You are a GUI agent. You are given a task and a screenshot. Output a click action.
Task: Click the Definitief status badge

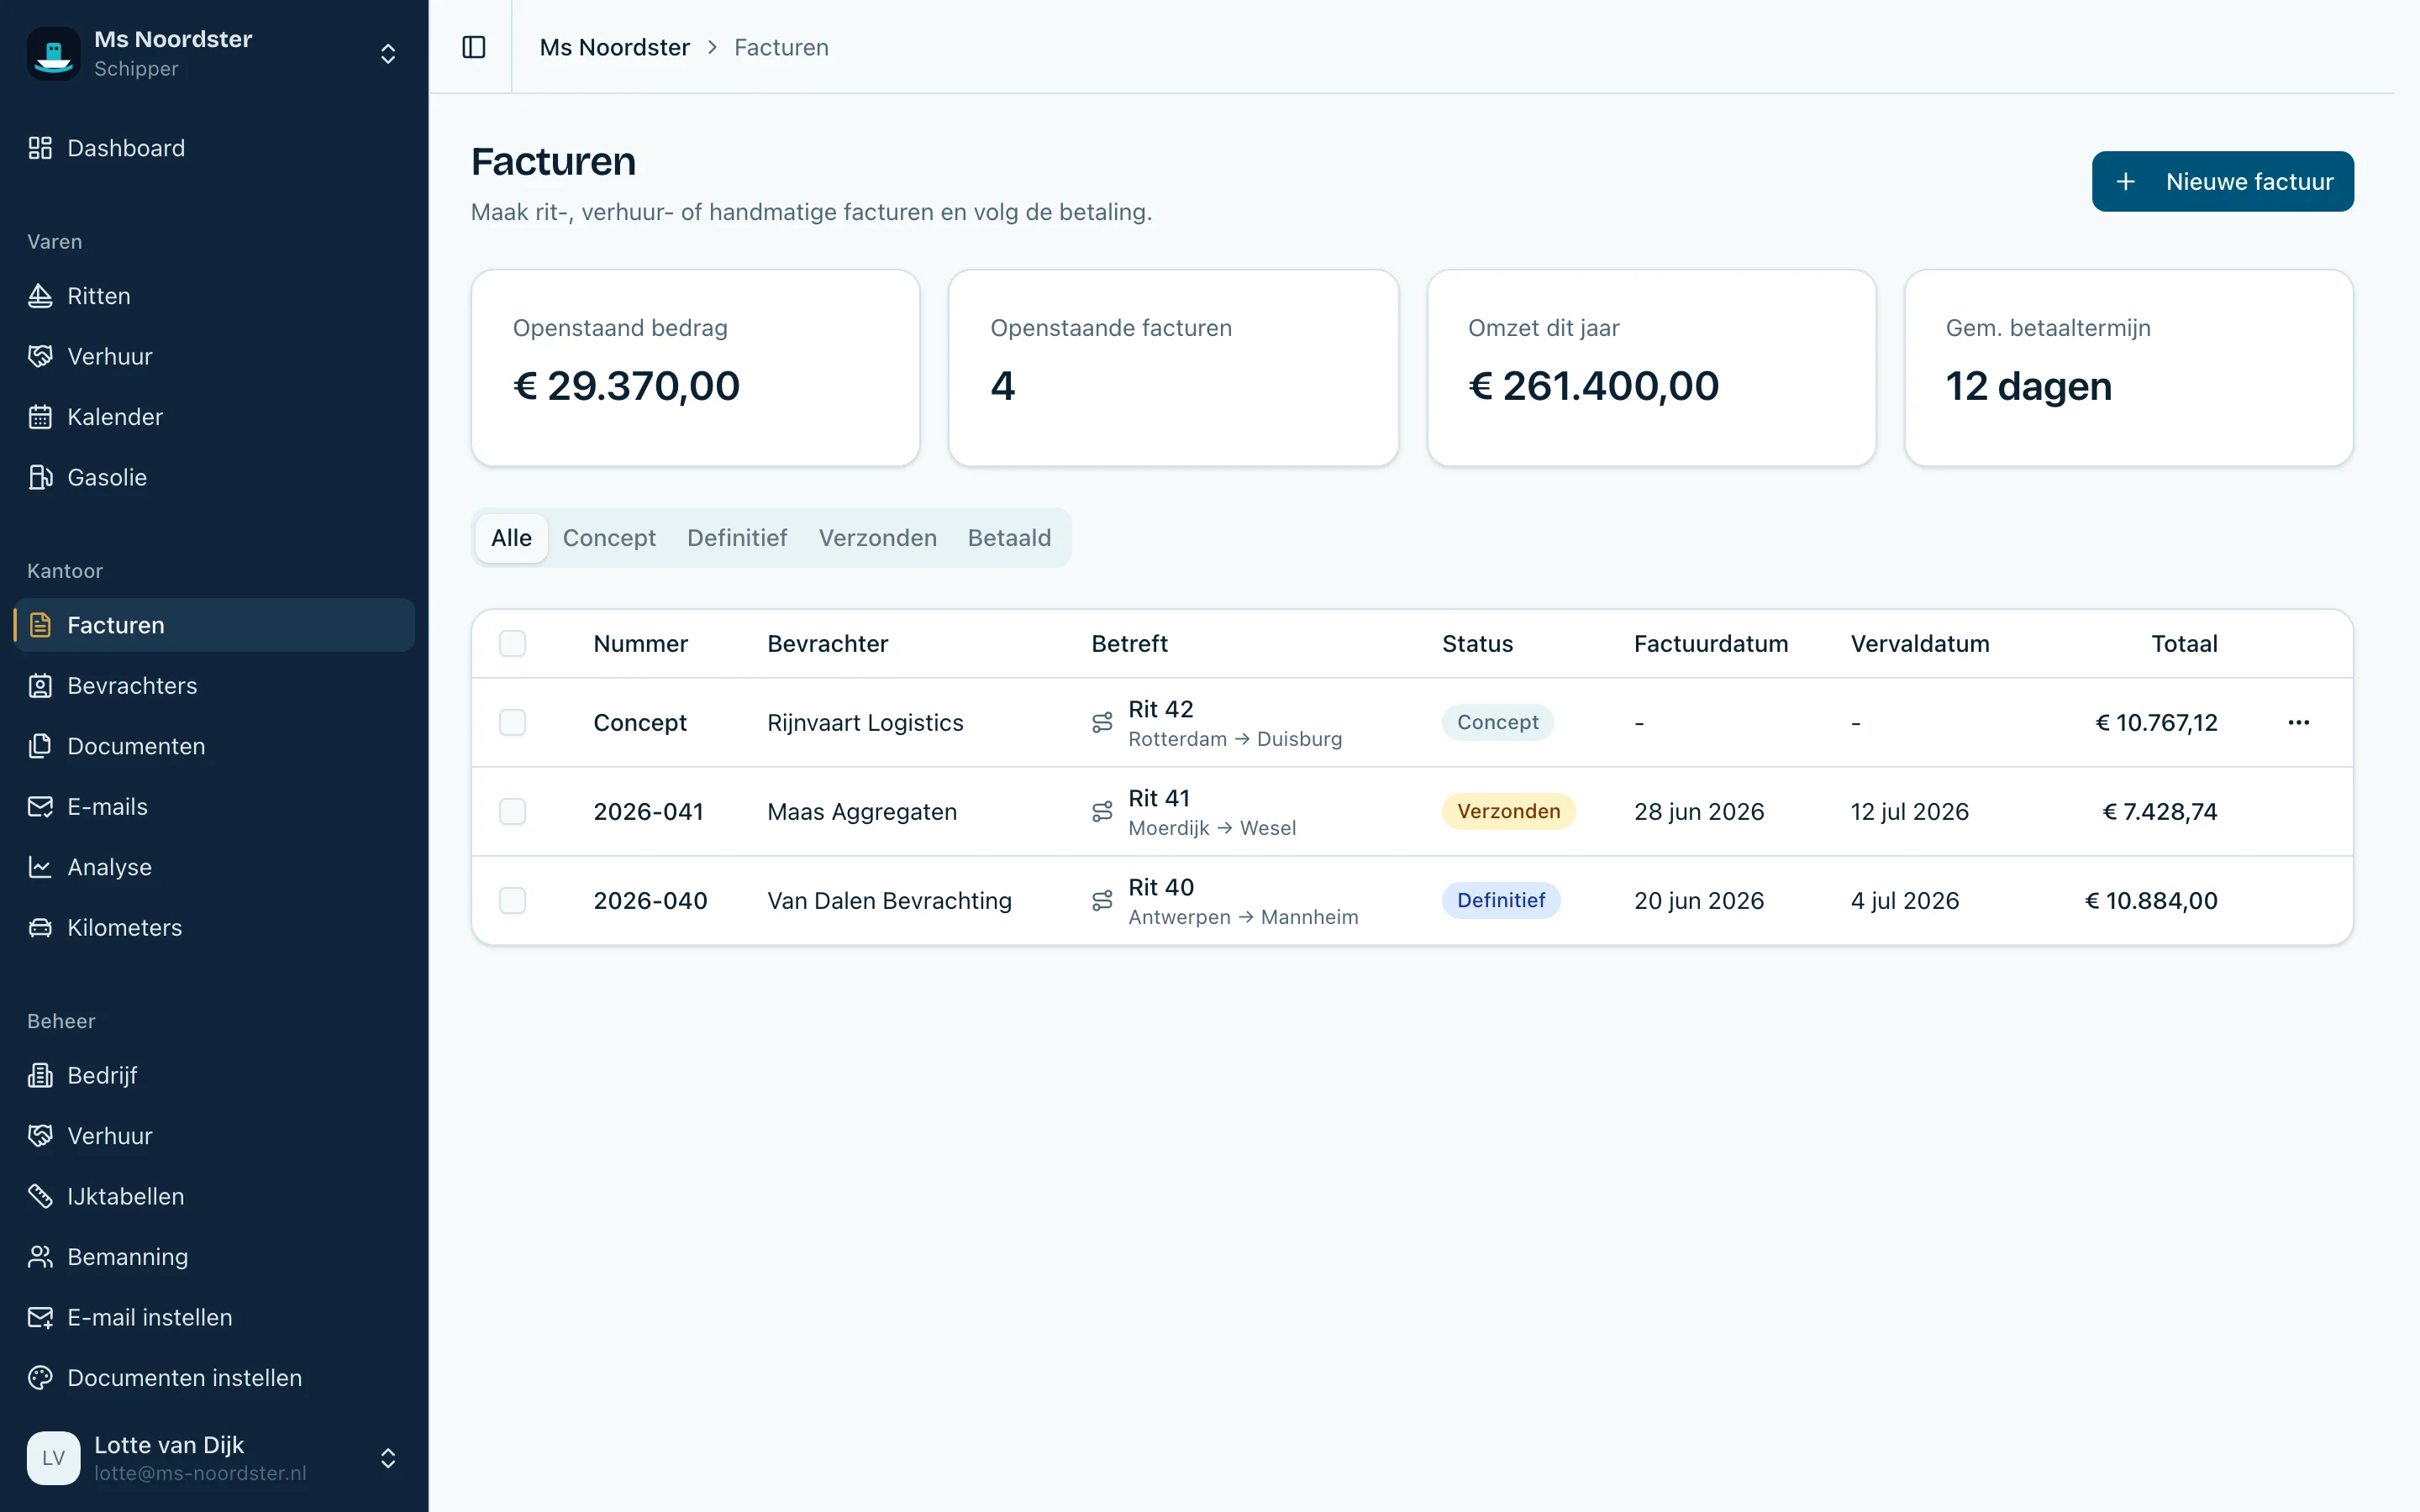pos(1500,900)
